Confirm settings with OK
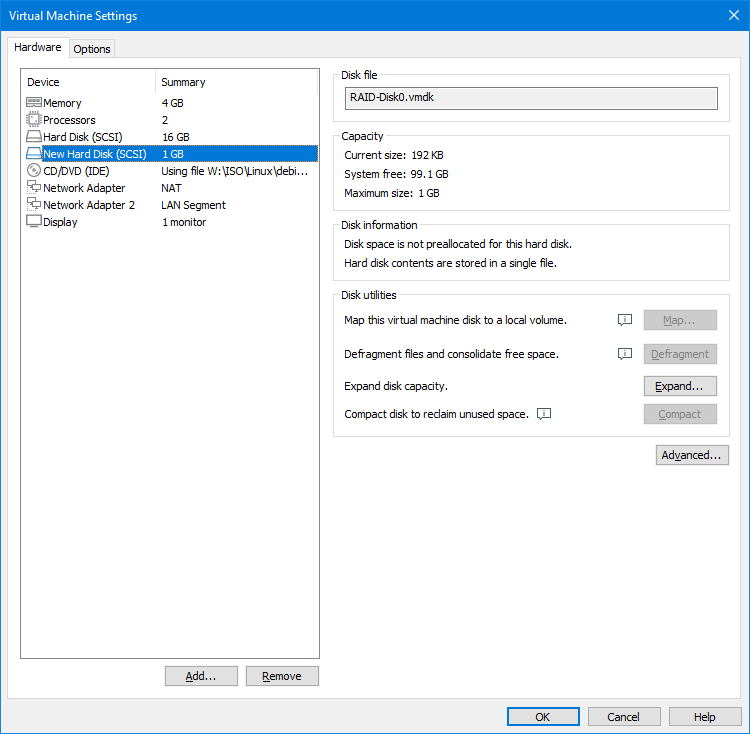The width and height of the screenshot is (750, 734). pyautogui.click(x=543, y=717)
